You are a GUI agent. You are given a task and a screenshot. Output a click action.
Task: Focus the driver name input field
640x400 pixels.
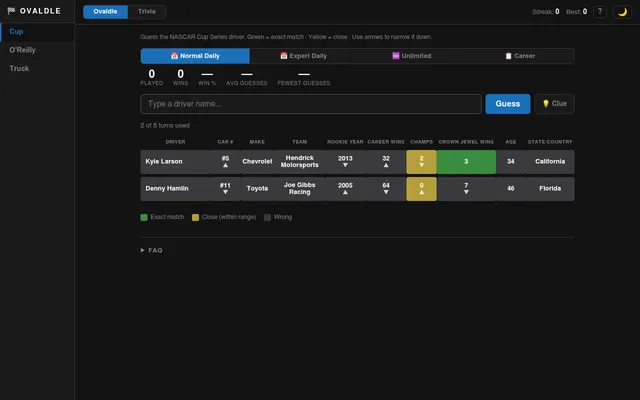(311, 104)
